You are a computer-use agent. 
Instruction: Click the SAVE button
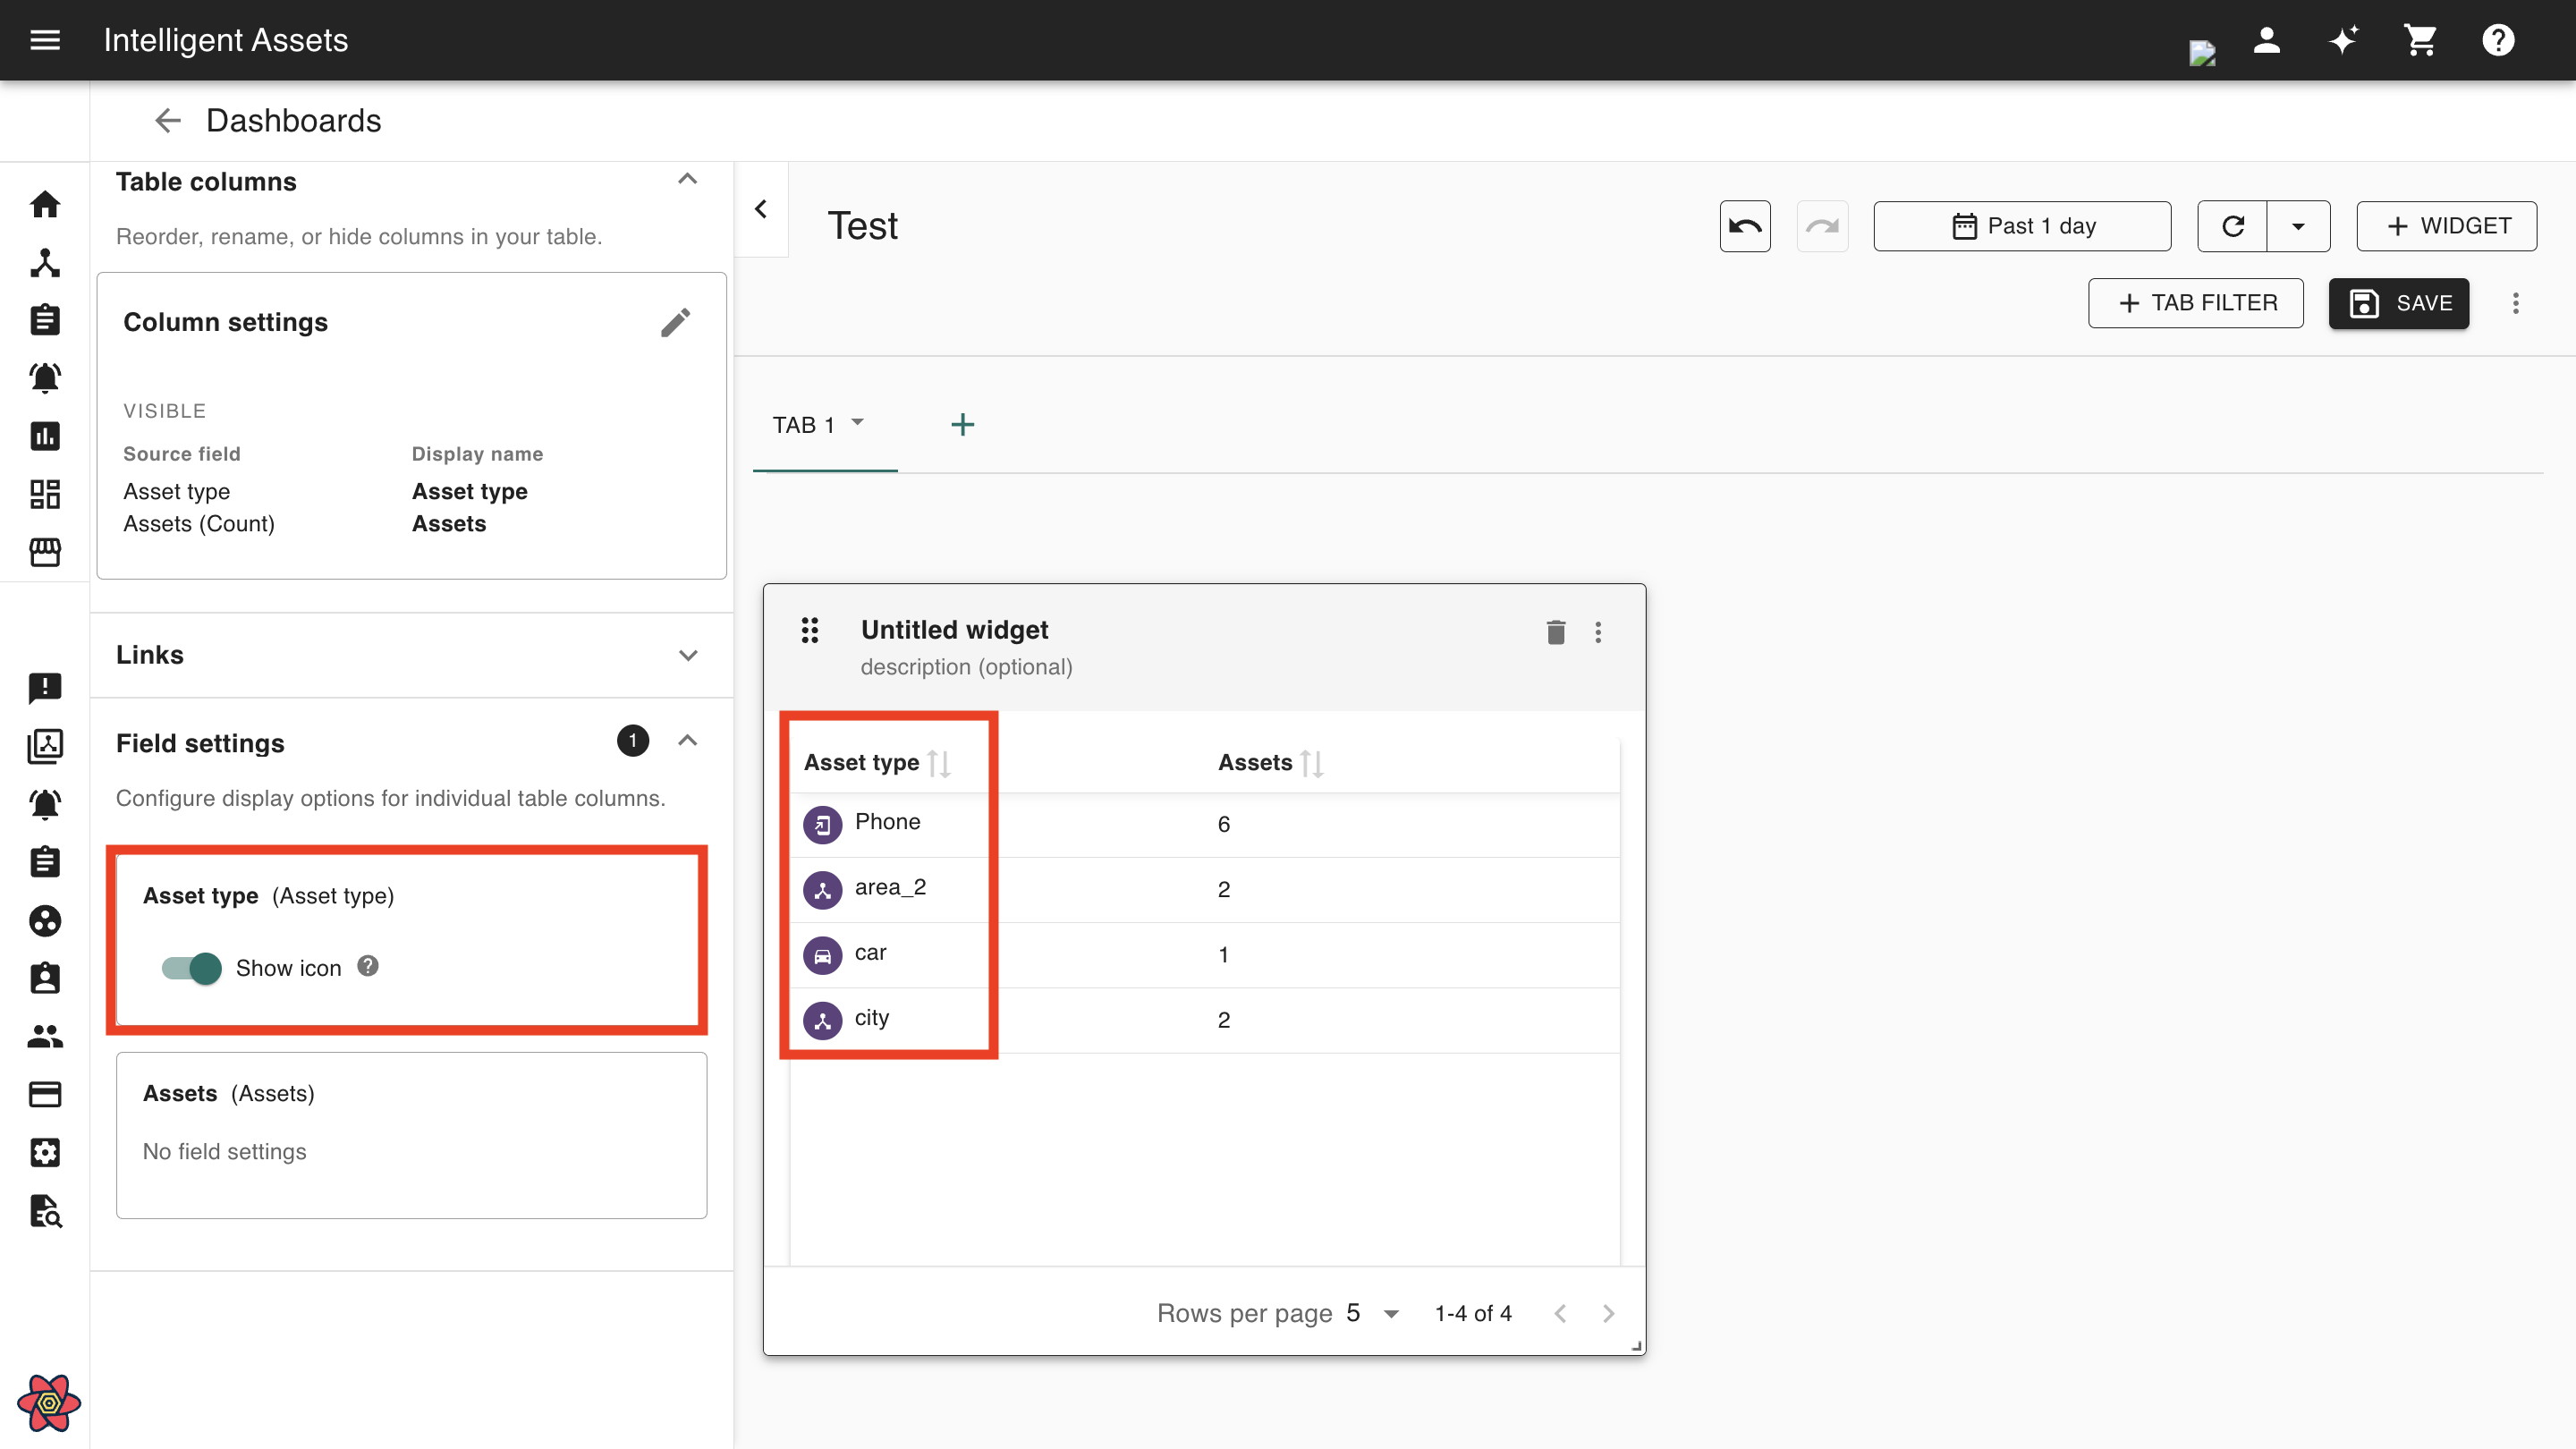pos(2398,303)
